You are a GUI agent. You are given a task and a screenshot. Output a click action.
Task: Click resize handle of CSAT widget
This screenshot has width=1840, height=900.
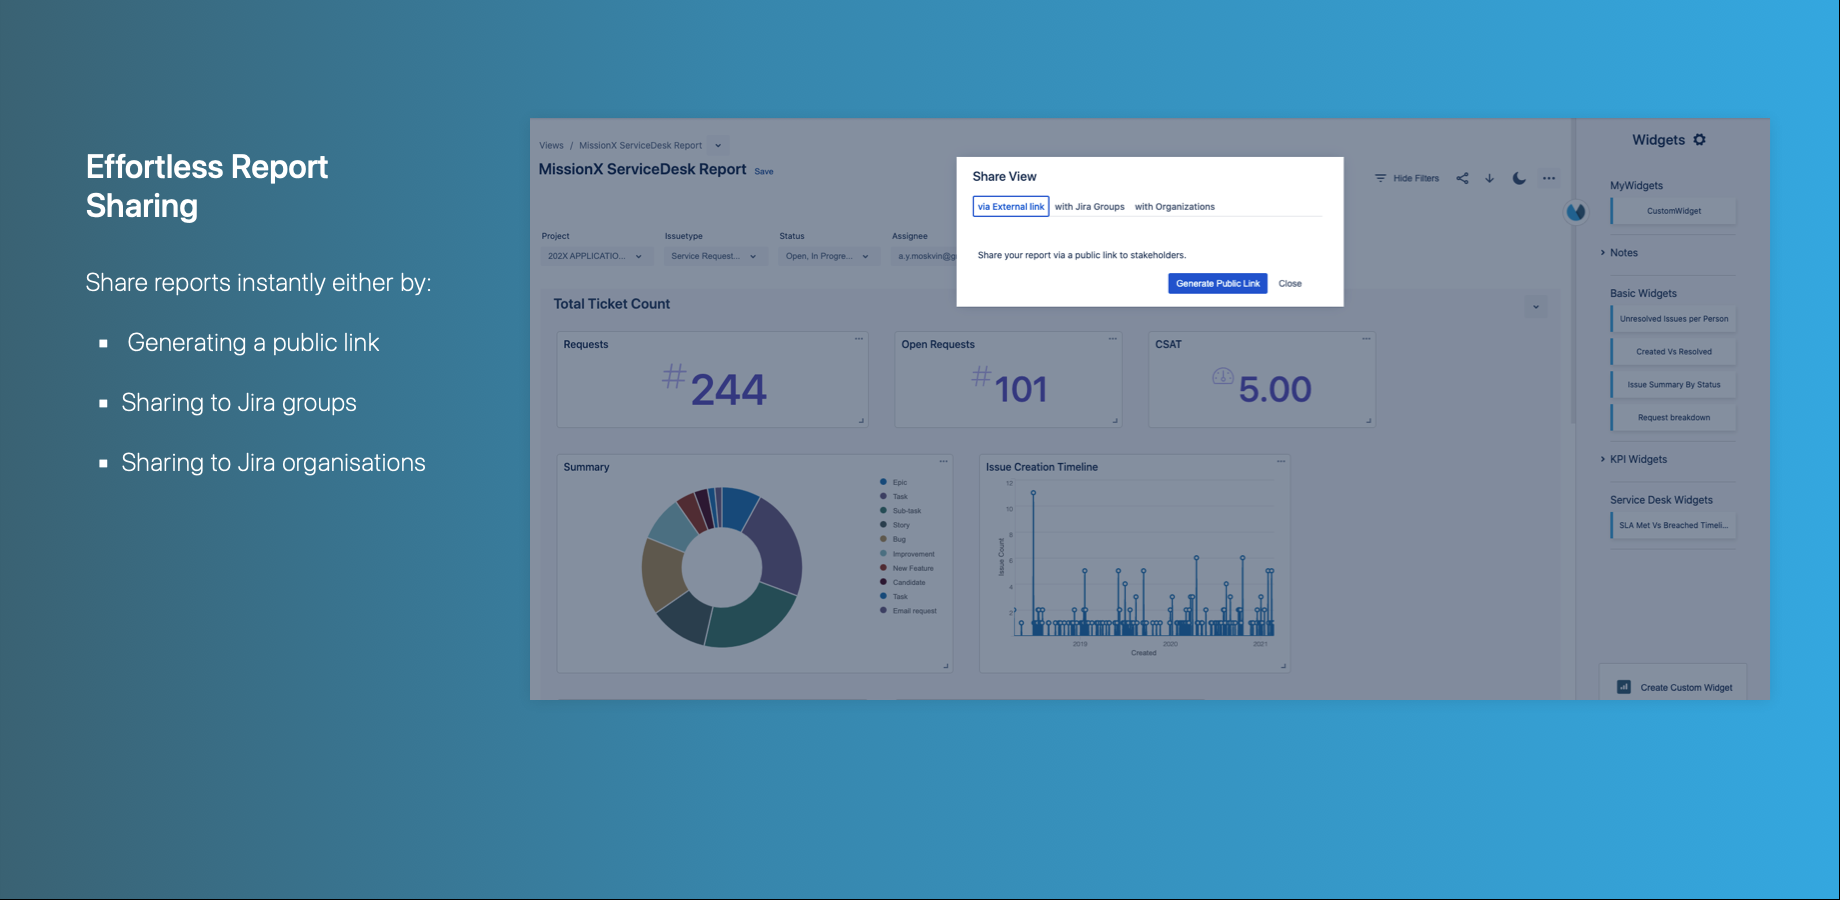(x=1369, y=421)
